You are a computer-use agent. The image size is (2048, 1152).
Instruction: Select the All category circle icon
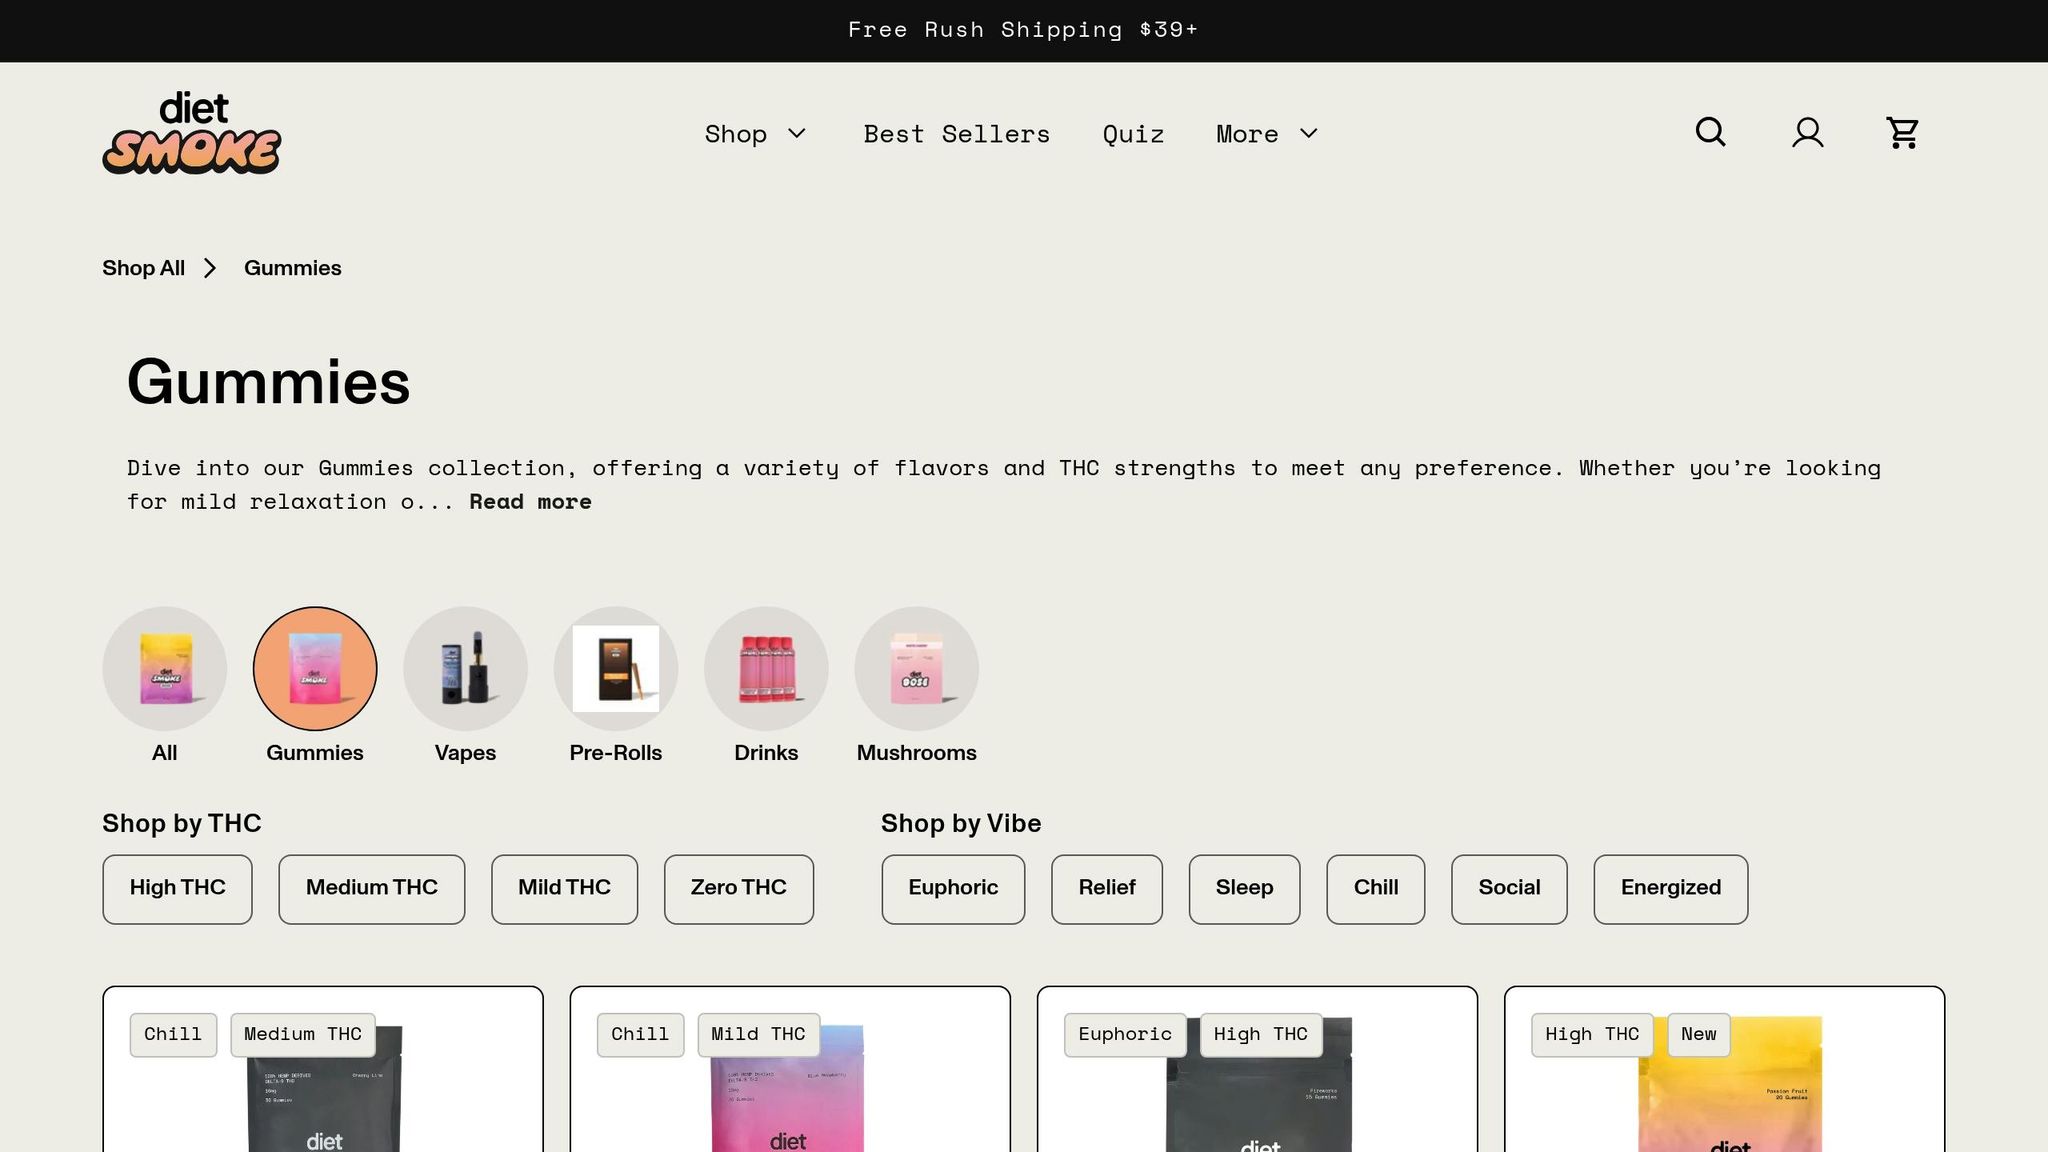coord(164,668)
